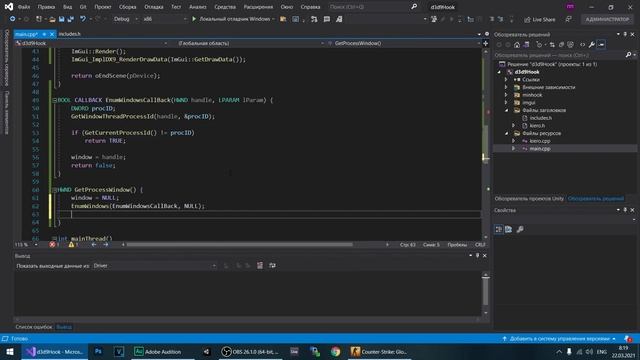Viewport: 640px width, 360px height.
Task: Collapse the GetProcessWindow function fold
Action: coord(54,190)
